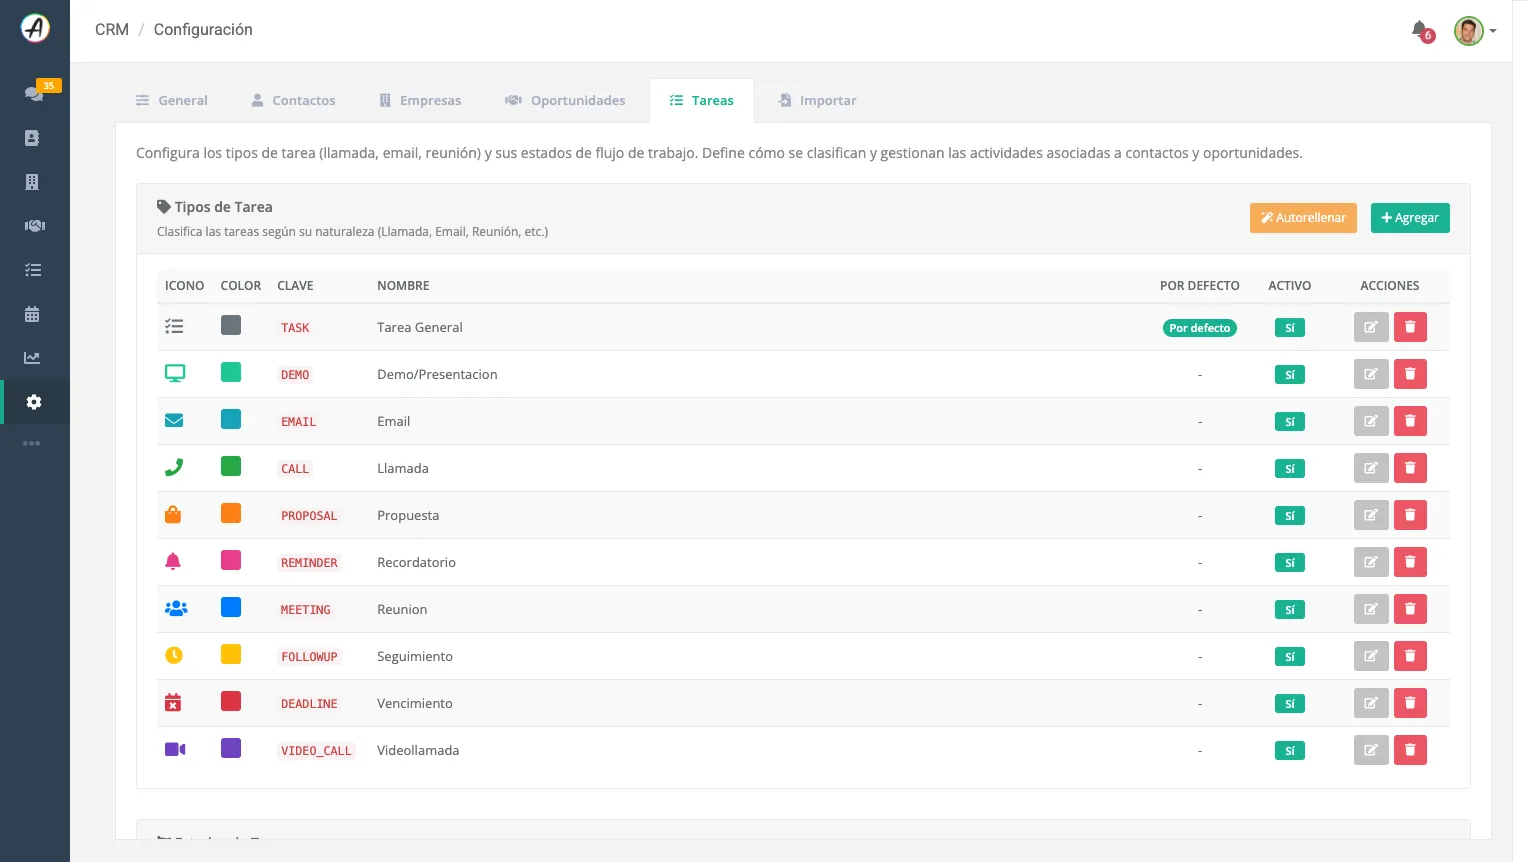This screenshot has width=1527, height=862.
Task: Open the chat messages sidebar icon
Action: click(34, 94)
